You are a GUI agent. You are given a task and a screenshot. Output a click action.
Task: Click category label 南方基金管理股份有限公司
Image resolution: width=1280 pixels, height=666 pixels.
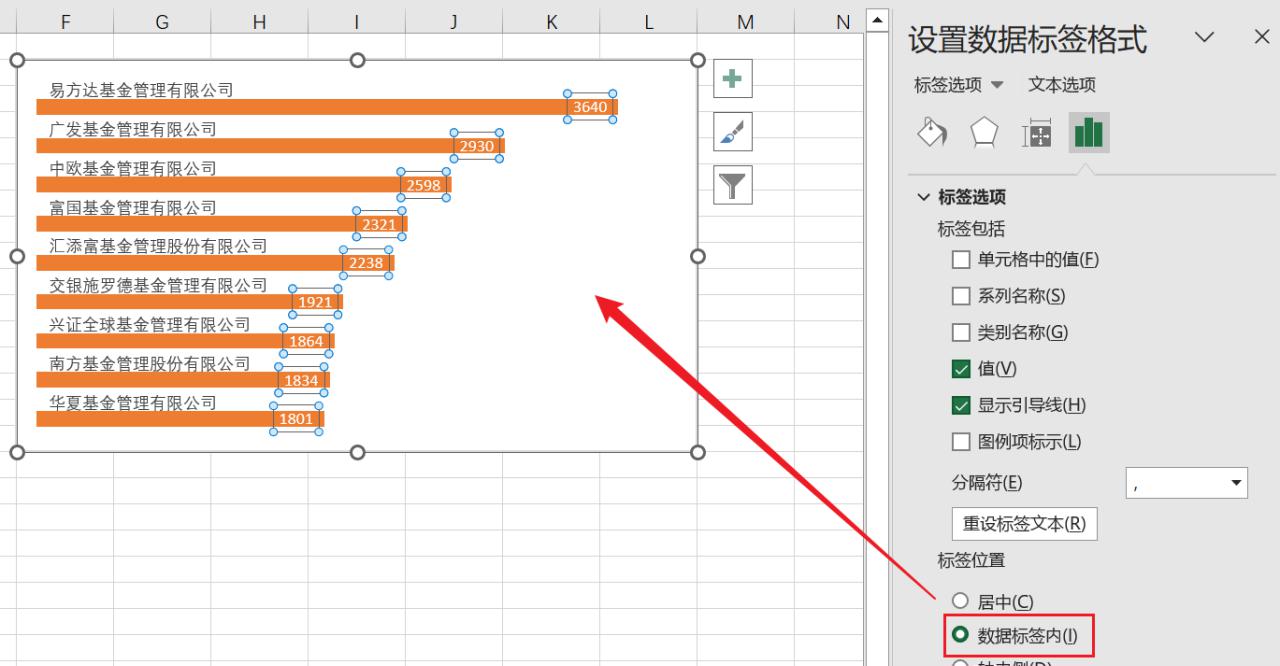150,363
